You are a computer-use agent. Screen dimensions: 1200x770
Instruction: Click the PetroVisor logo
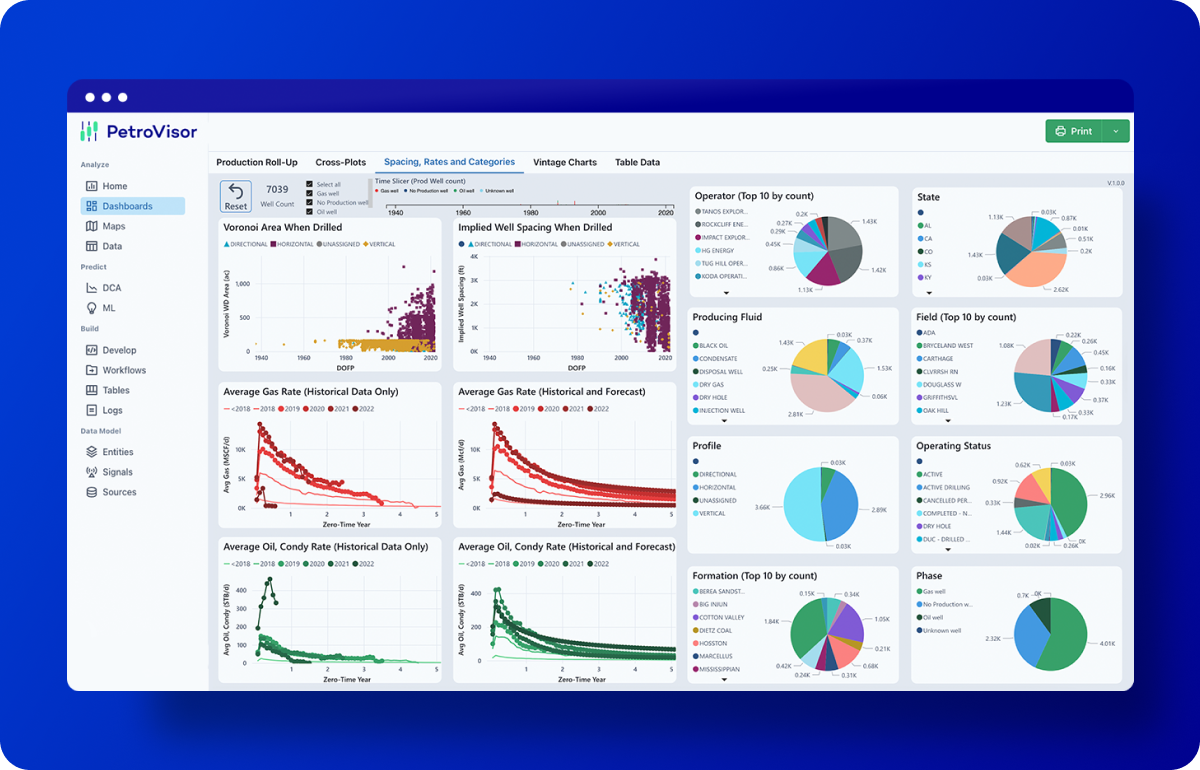[x=139, y=131]
